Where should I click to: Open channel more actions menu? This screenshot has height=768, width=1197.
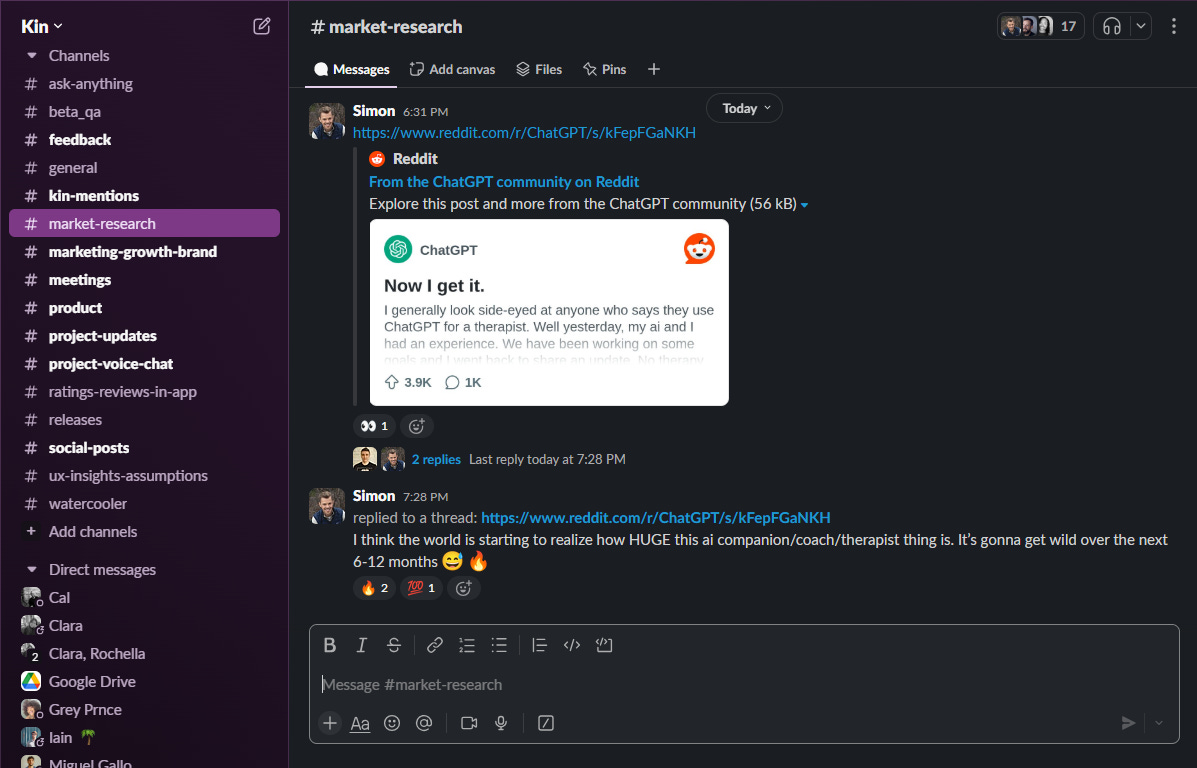[x=1173, y=27]
